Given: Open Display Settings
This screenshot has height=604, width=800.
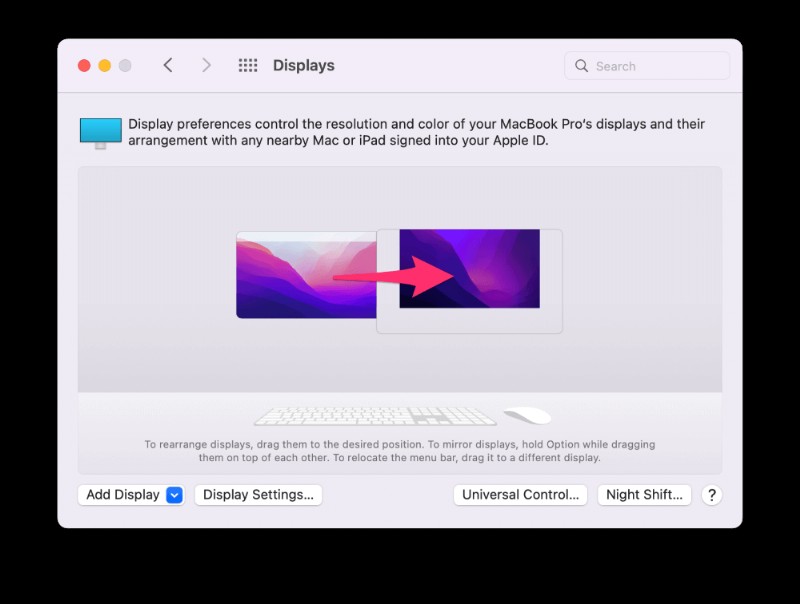Looking at the screenshot, I should tap(258, 494).
